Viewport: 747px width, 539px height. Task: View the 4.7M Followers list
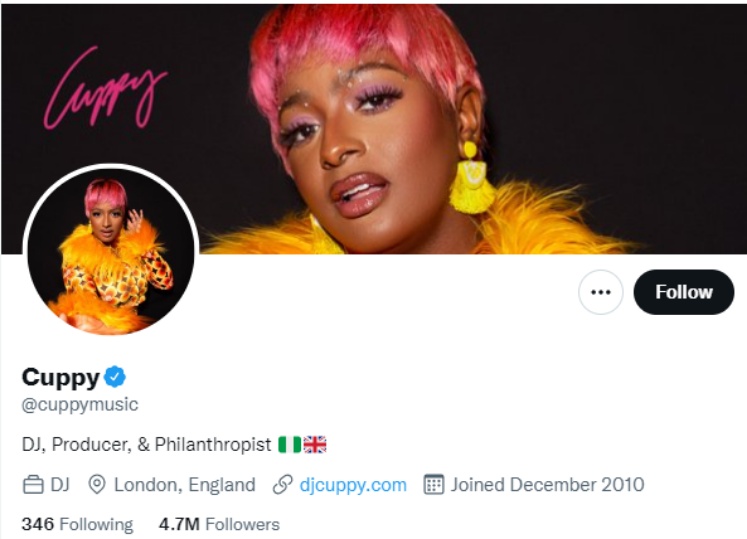click(219, 524)
